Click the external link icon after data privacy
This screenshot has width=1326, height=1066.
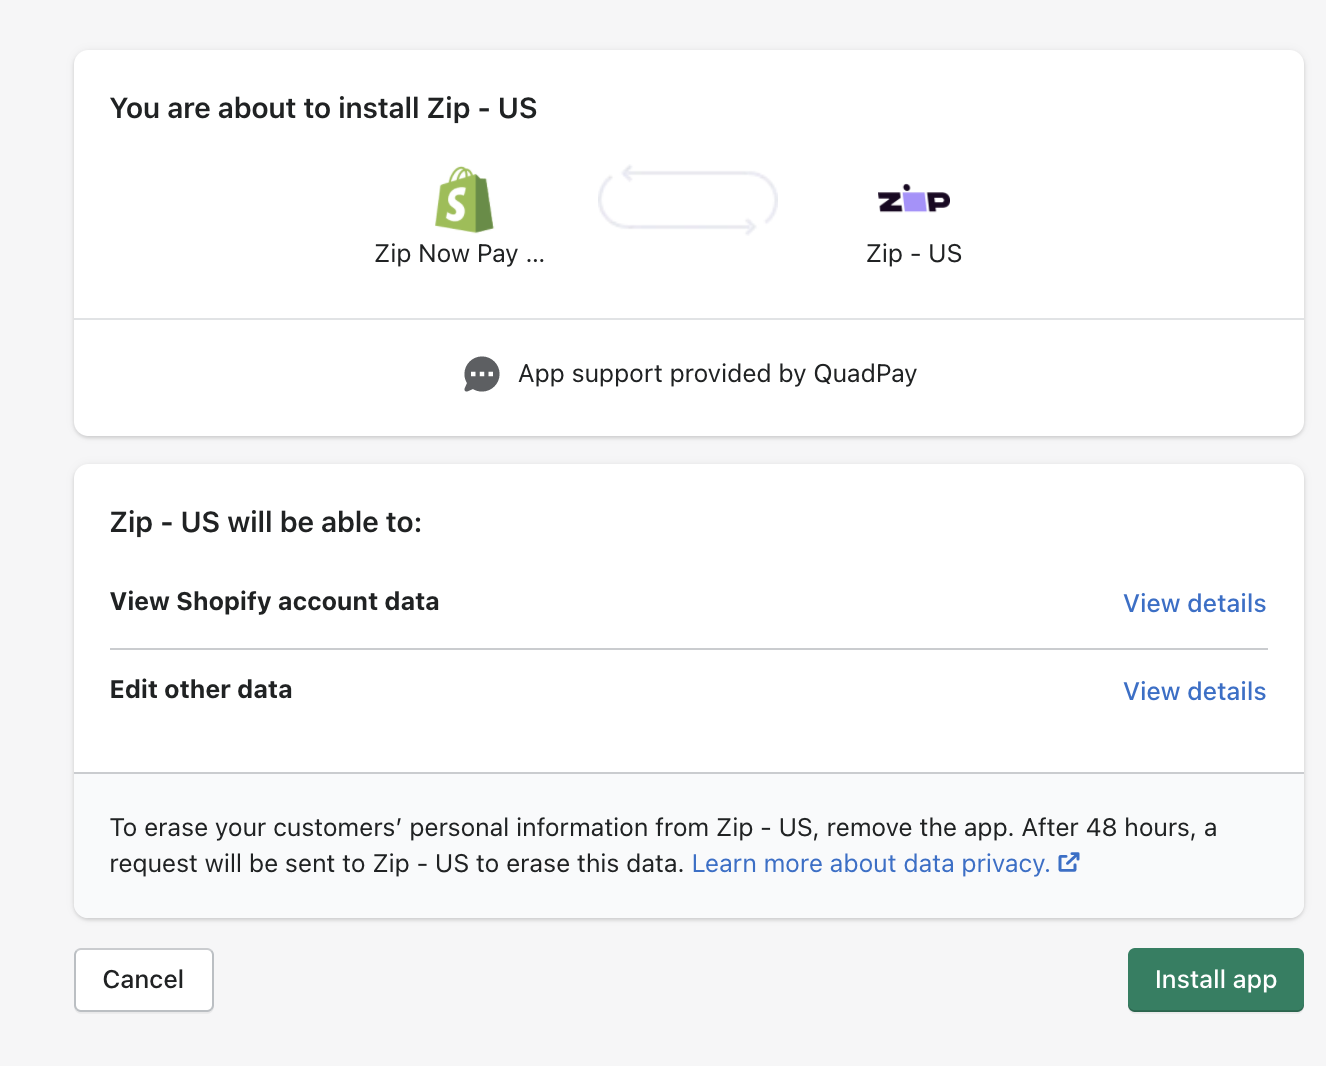1069,862
